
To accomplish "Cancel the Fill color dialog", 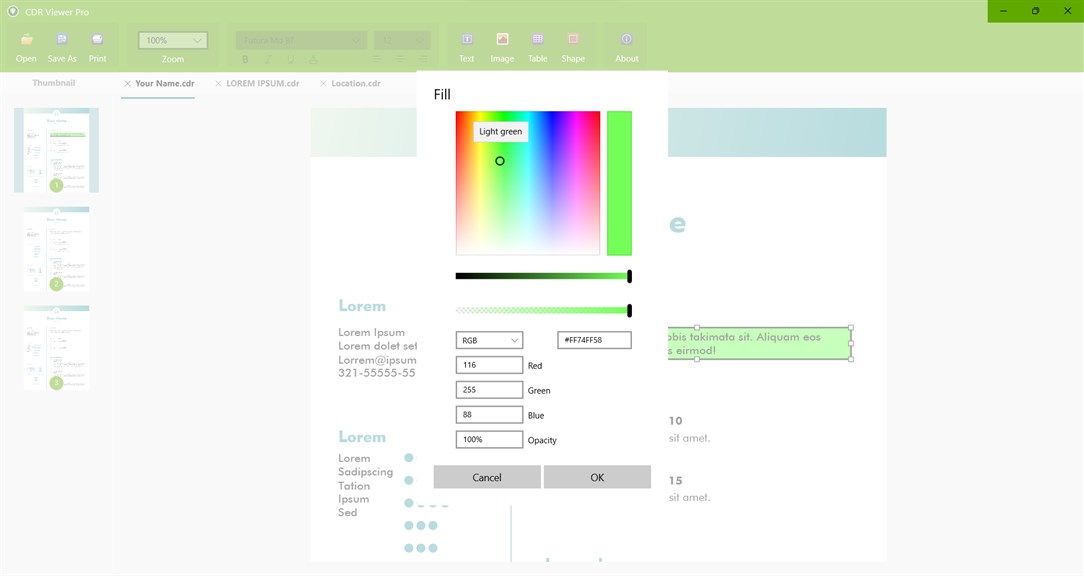I will pos(487,477).
